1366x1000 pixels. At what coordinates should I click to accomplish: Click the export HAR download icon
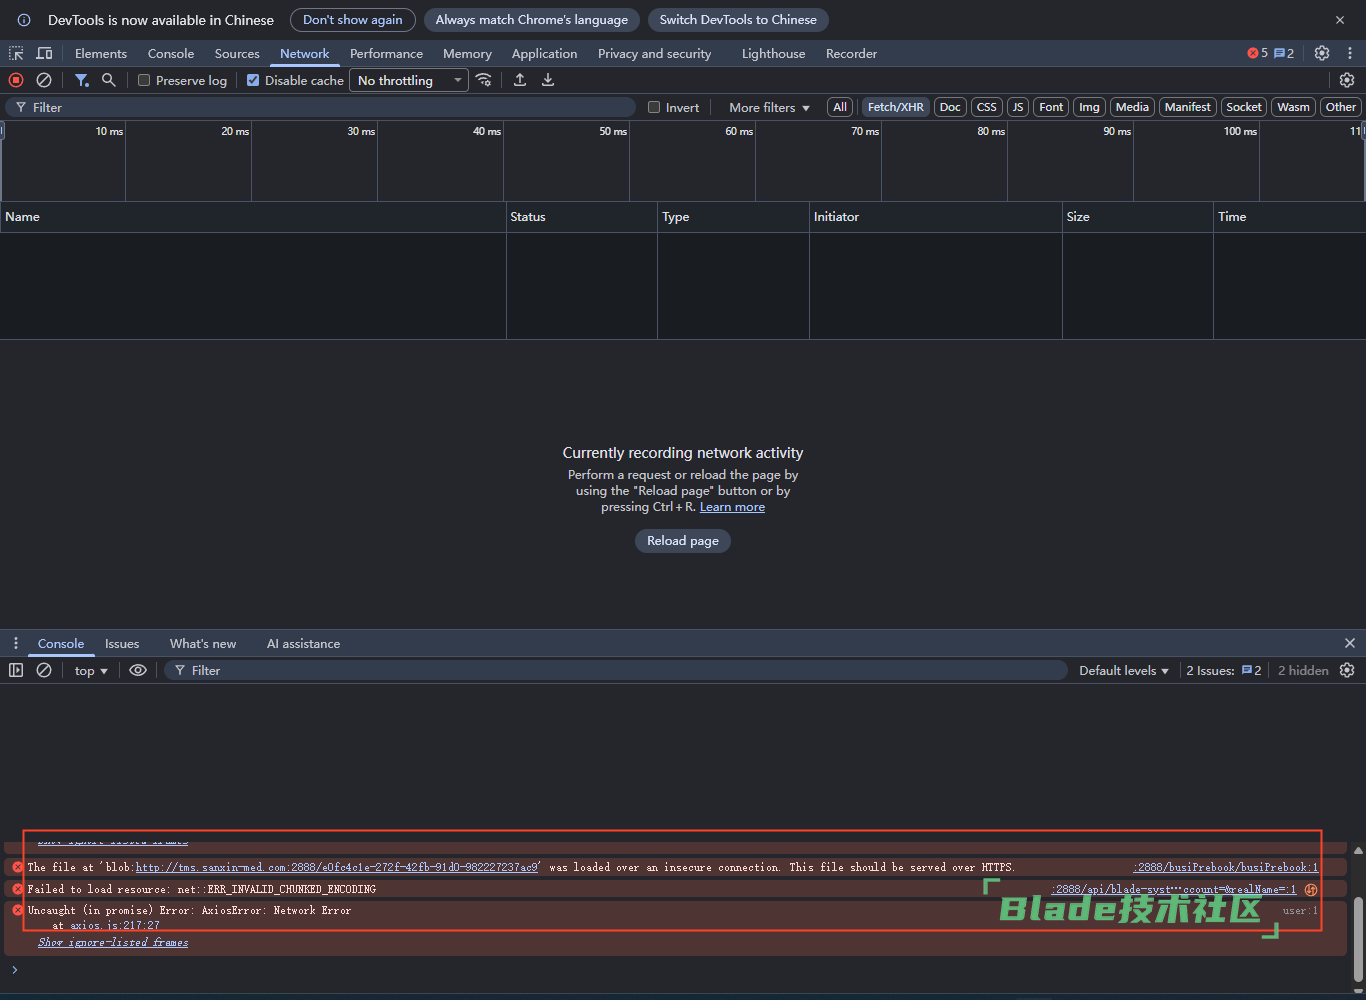[x=548, y=80]
